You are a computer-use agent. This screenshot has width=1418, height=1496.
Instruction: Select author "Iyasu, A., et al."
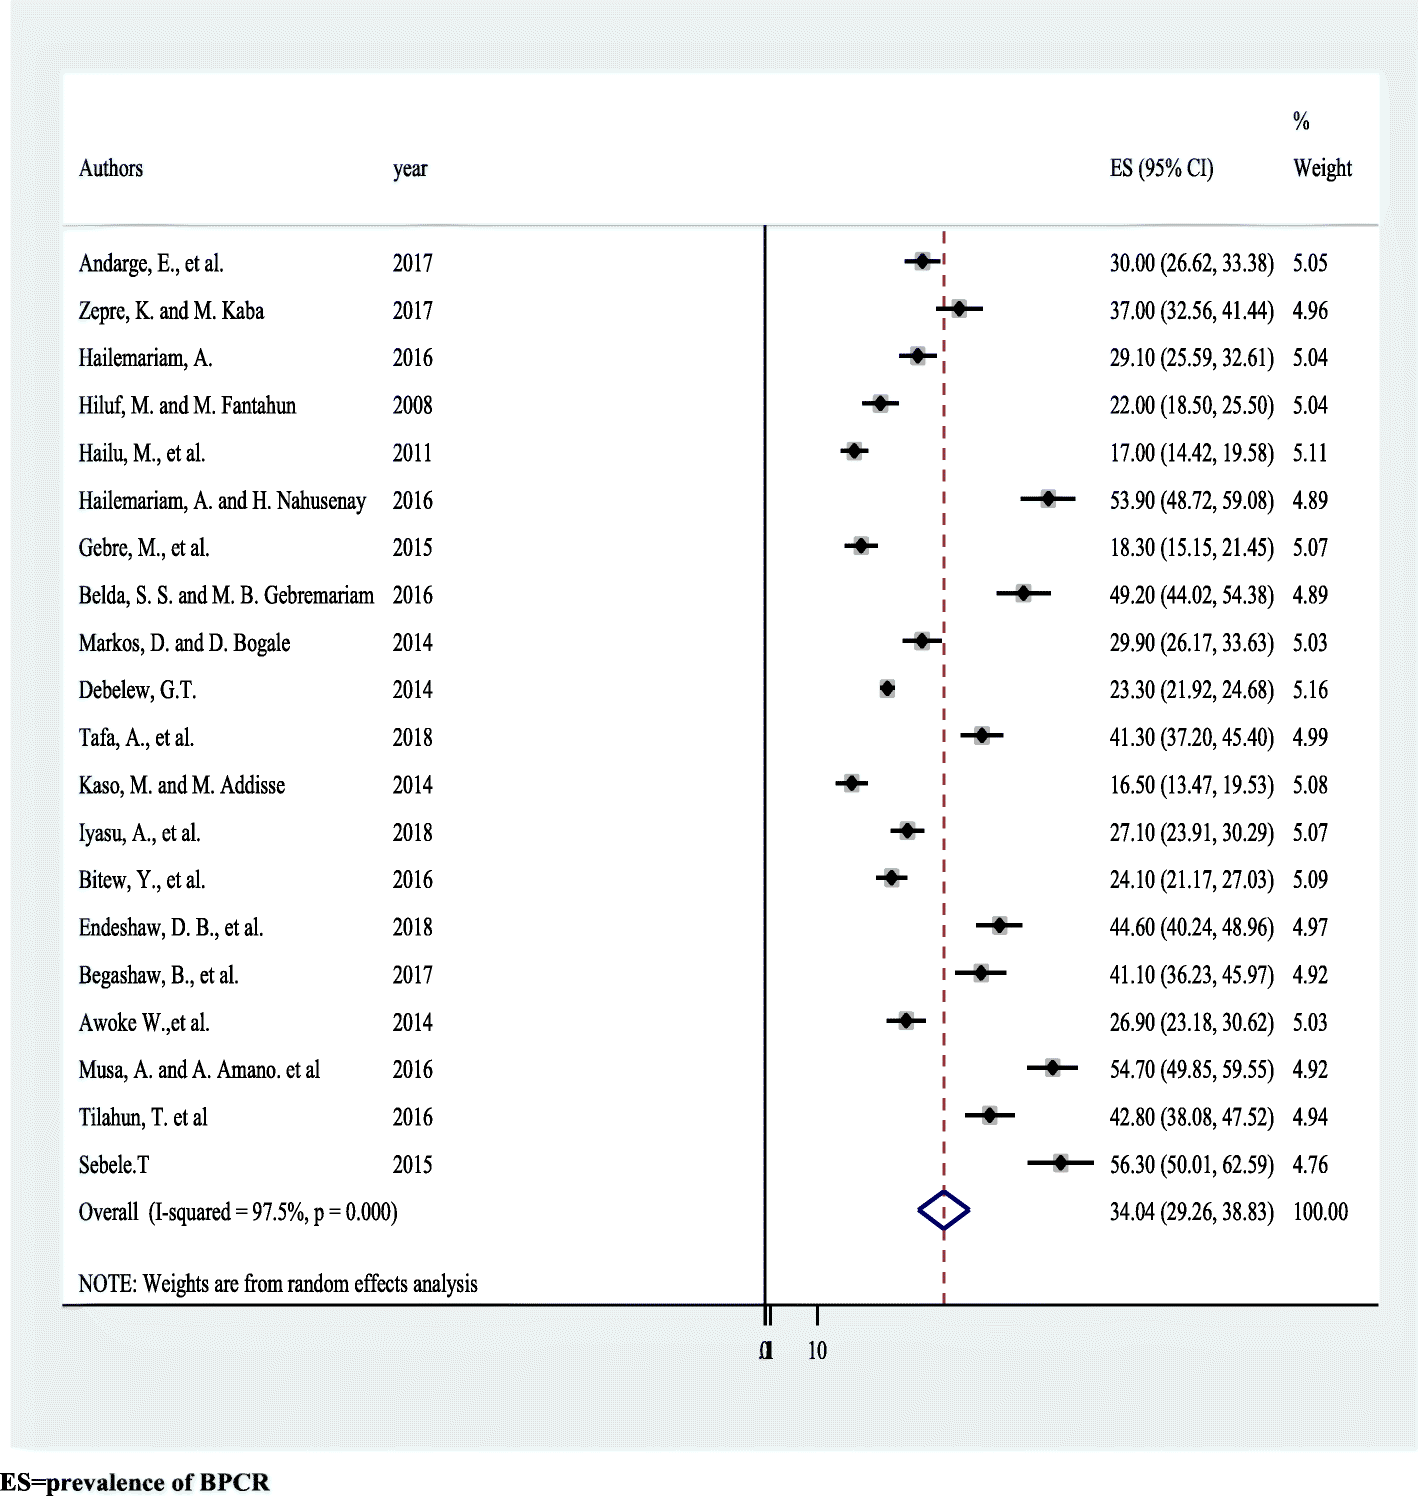pos(139,833)
